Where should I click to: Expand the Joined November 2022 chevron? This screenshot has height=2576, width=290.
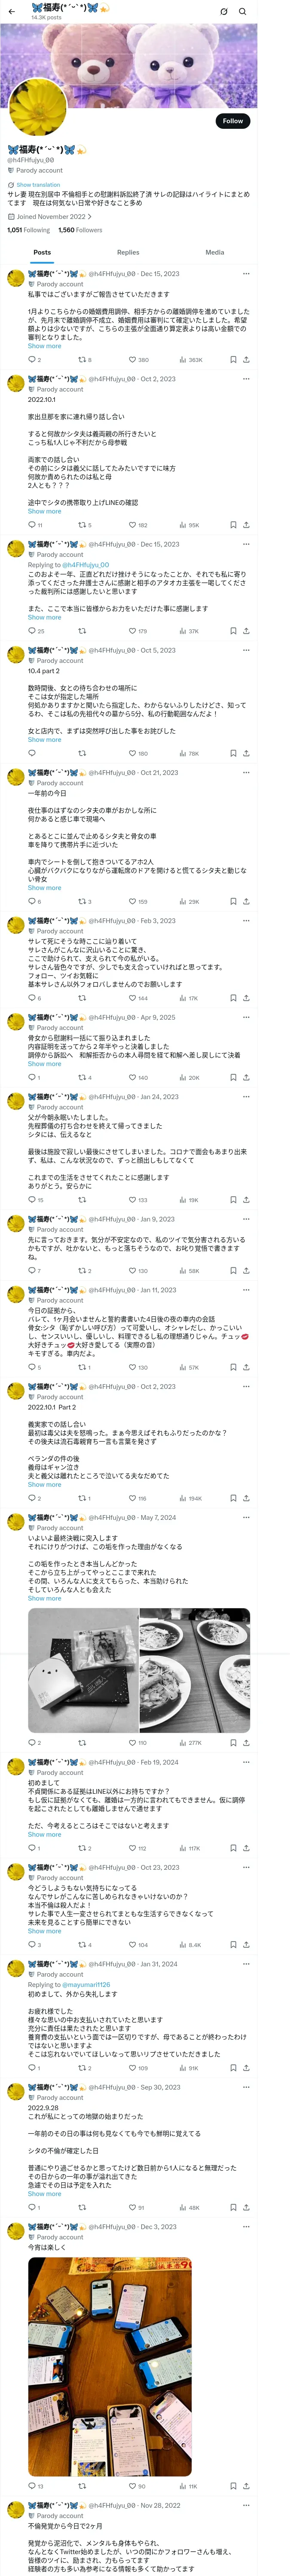(x=89, y=217)
